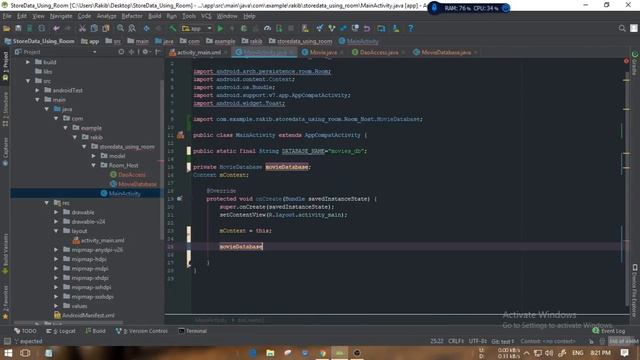The image size is (640, 360).
Task: Expand the values folder
Action: coord(56,306)
